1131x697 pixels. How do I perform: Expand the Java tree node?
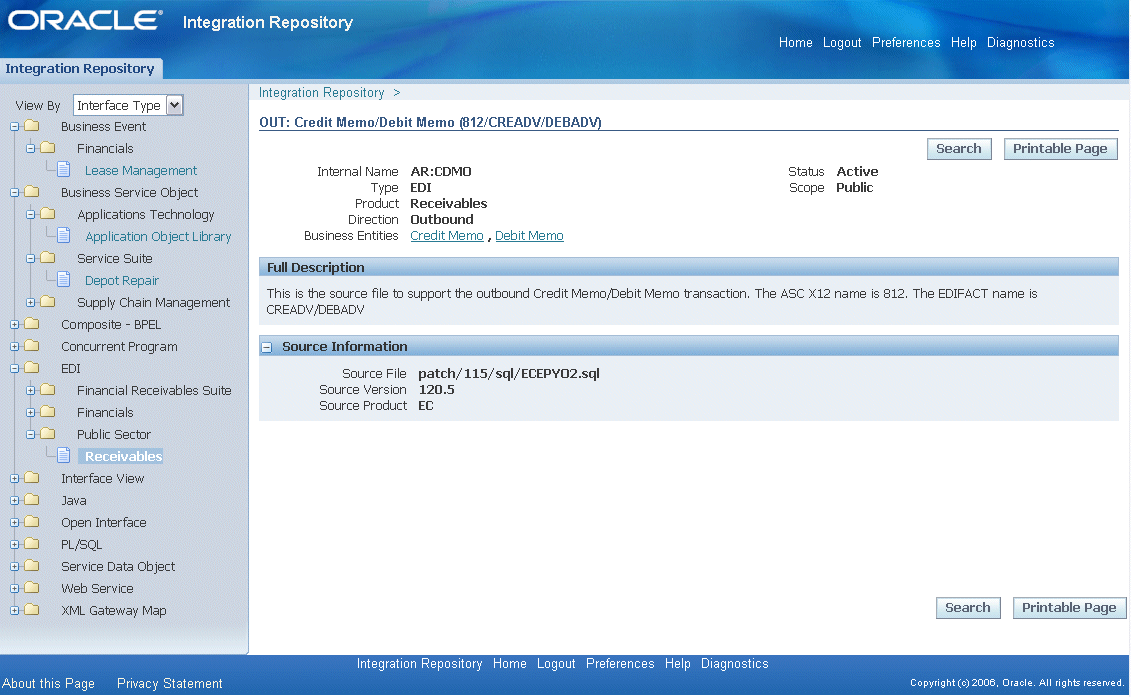click(14, 500)
